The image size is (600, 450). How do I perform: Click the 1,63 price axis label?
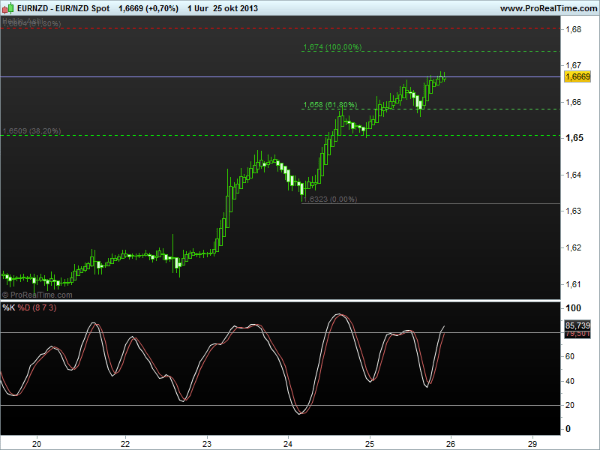tap(573, 211)
